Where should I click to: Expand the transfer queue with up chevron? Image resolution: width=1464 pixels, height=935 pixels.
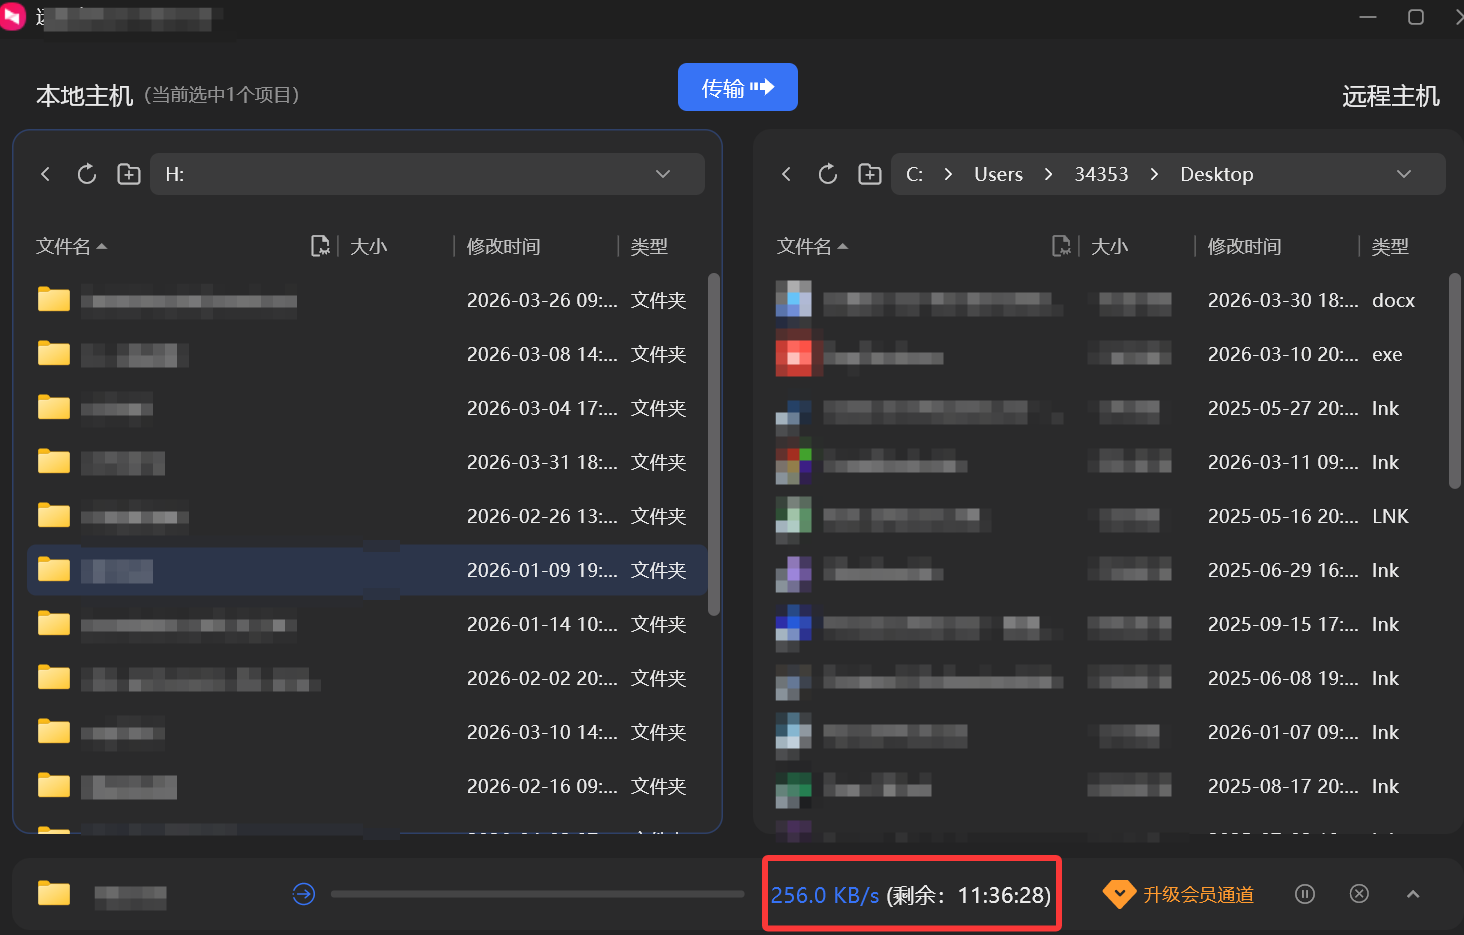[1413, 894]
